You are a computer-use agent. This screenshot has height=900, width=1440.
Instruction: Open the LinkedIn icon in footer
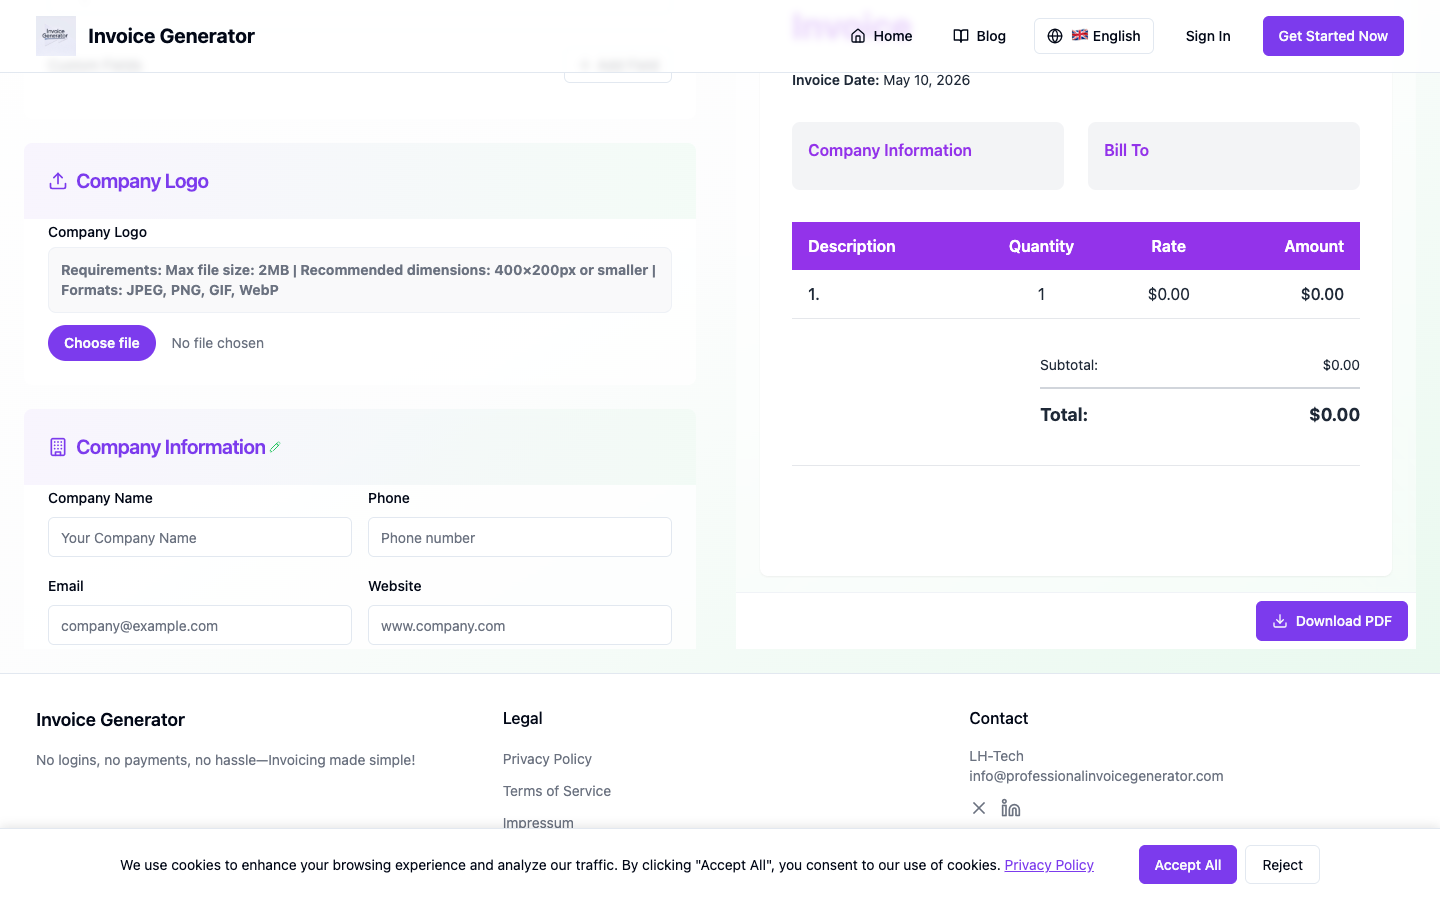tap(1011, 808)
